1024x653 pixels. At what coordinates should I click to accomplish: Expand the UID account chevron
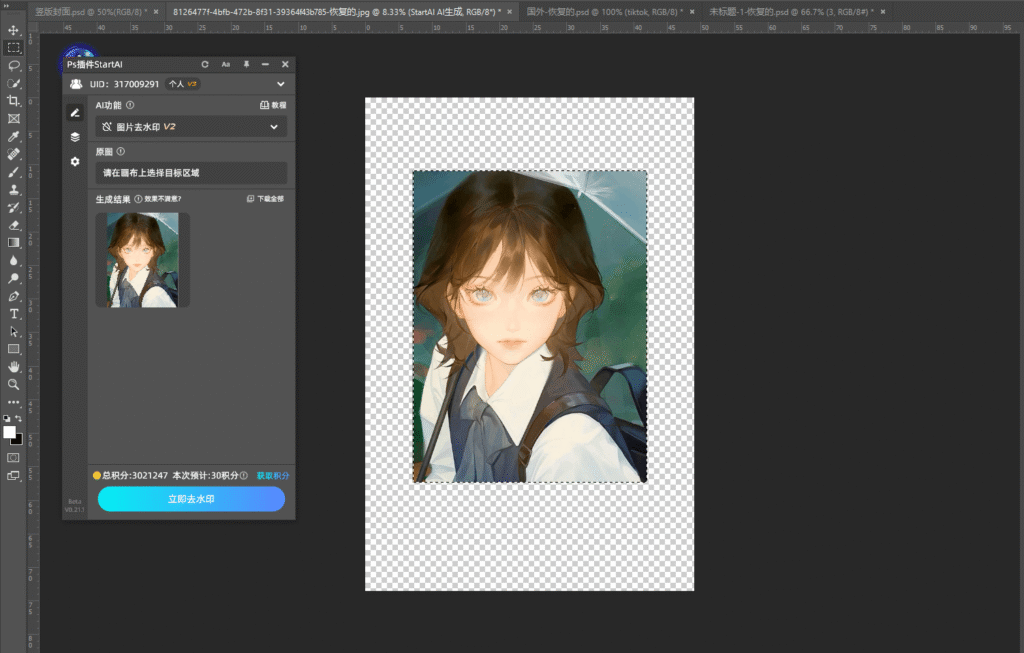pos(281,84)
